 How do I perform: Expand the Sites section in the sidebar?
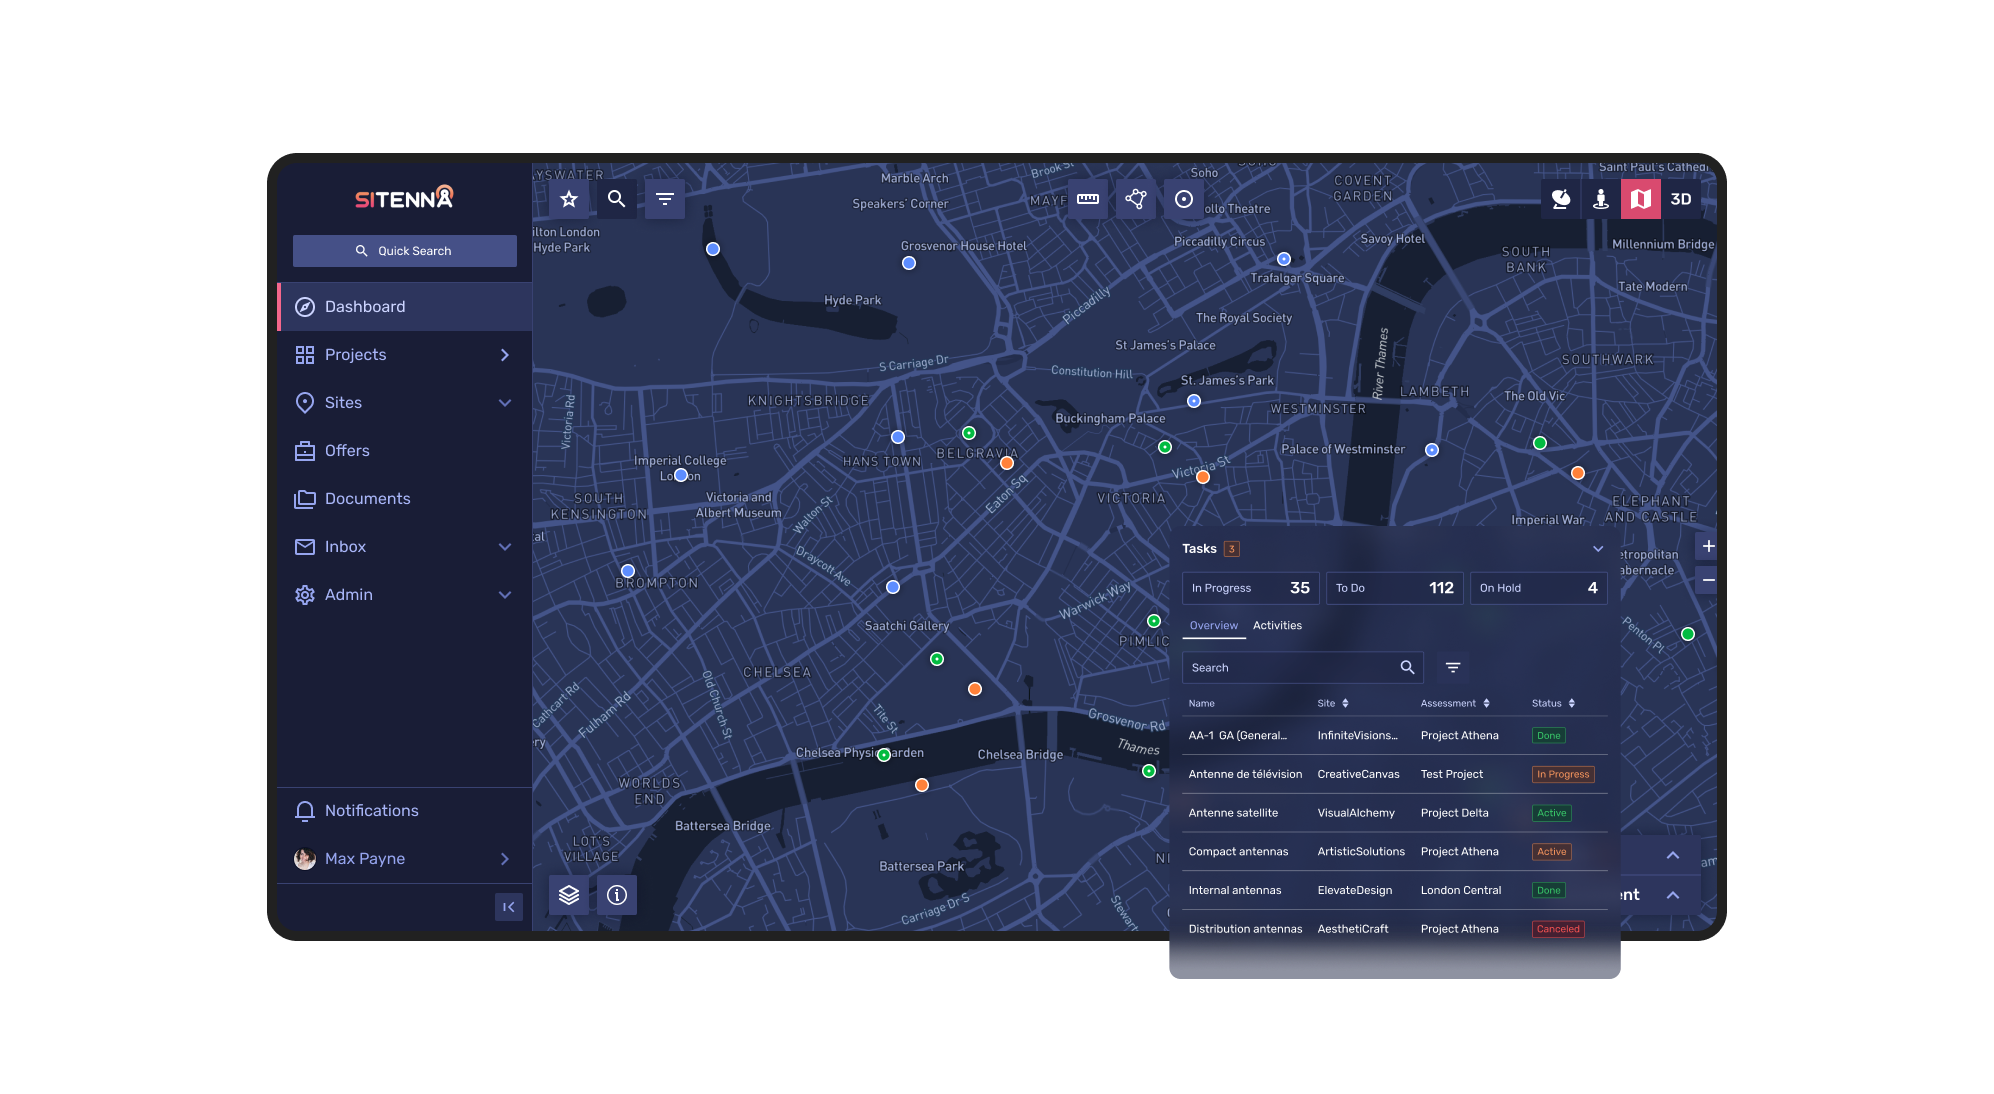click(505, 402)
